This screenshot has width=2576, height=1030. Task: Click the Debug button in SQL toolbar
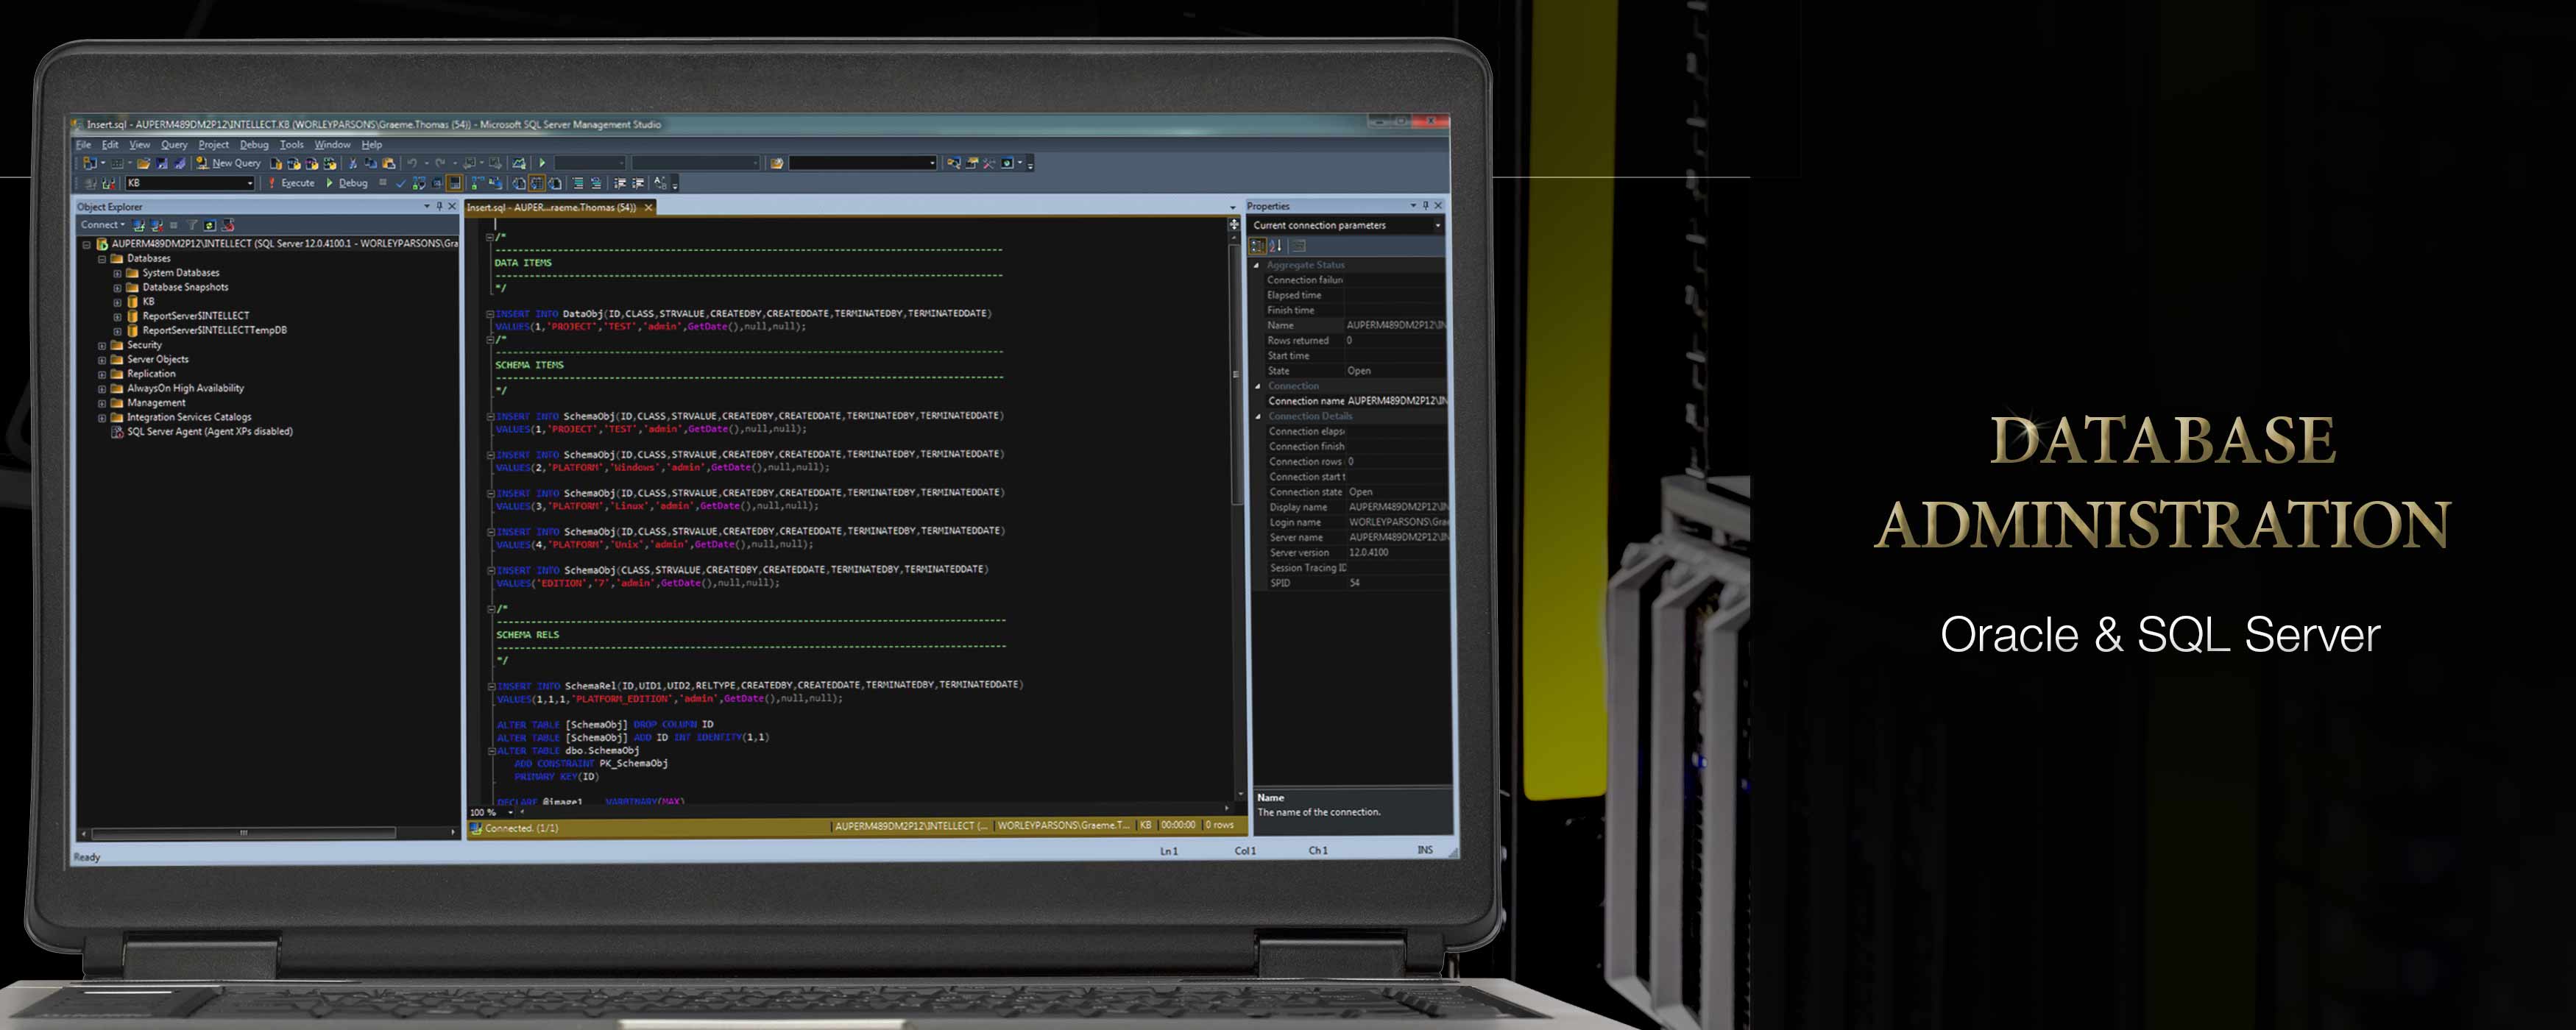click(347, 183)
